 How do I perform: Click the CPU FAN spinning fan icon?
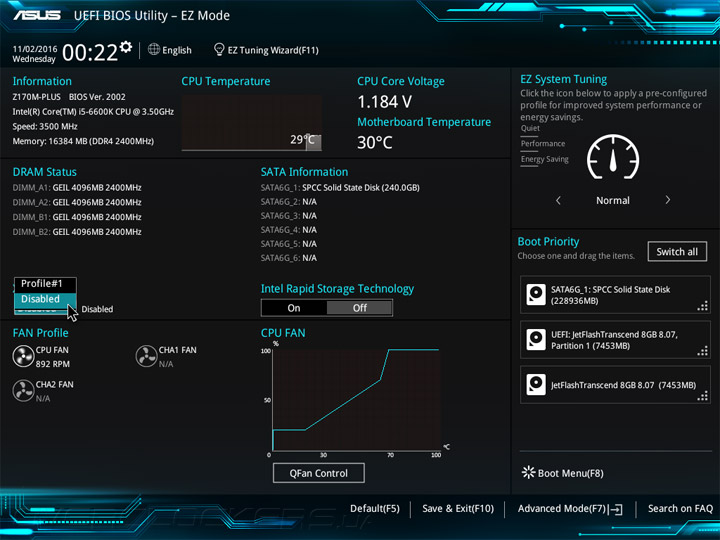point(23,357)
